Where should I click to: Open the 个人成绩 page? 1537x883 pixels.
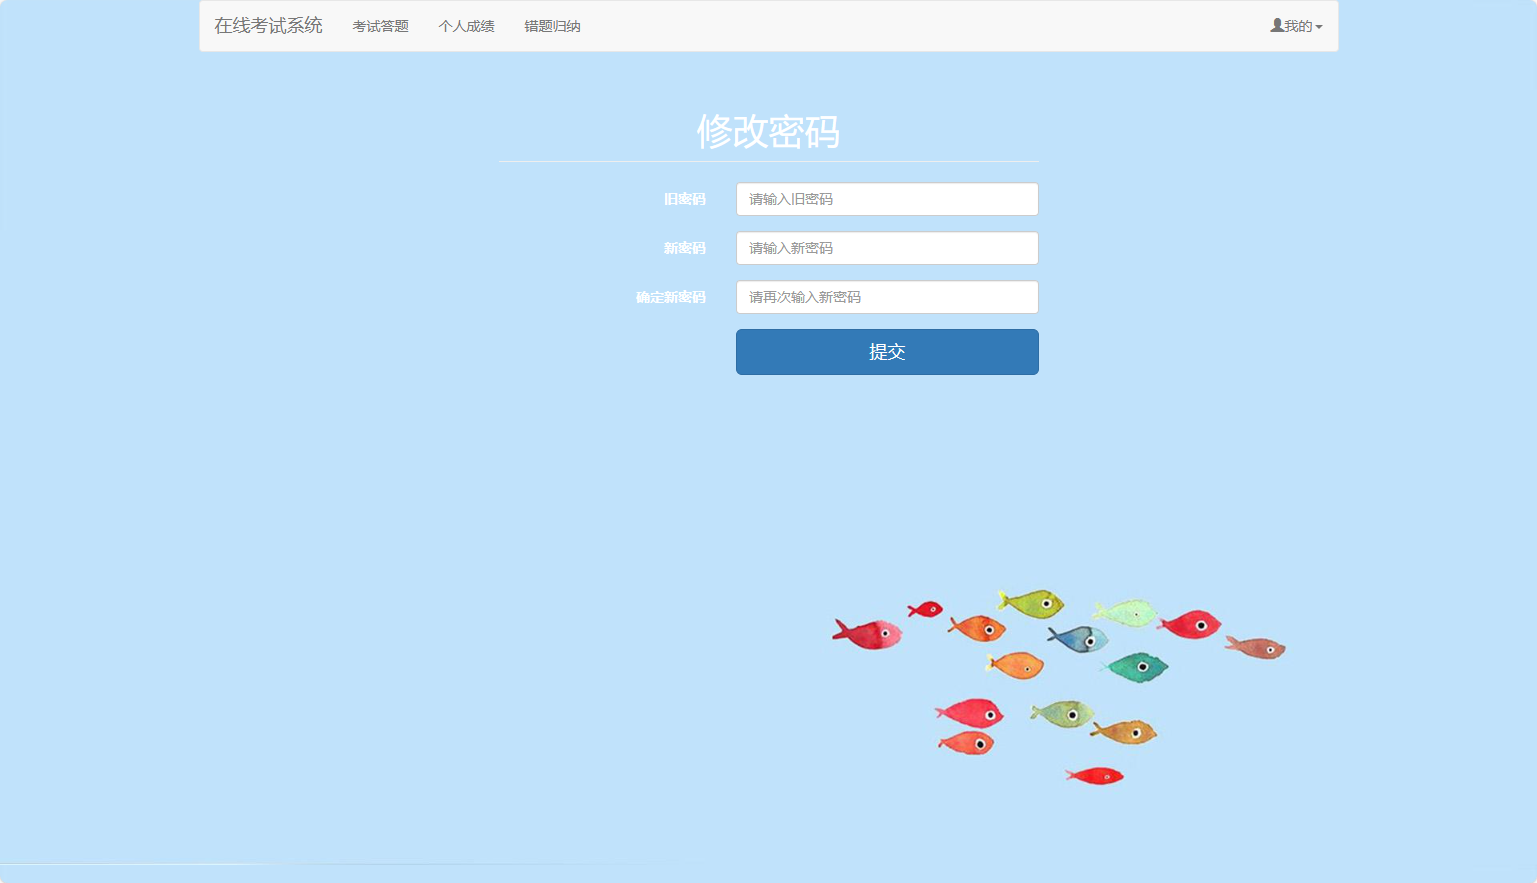point(466,26)
